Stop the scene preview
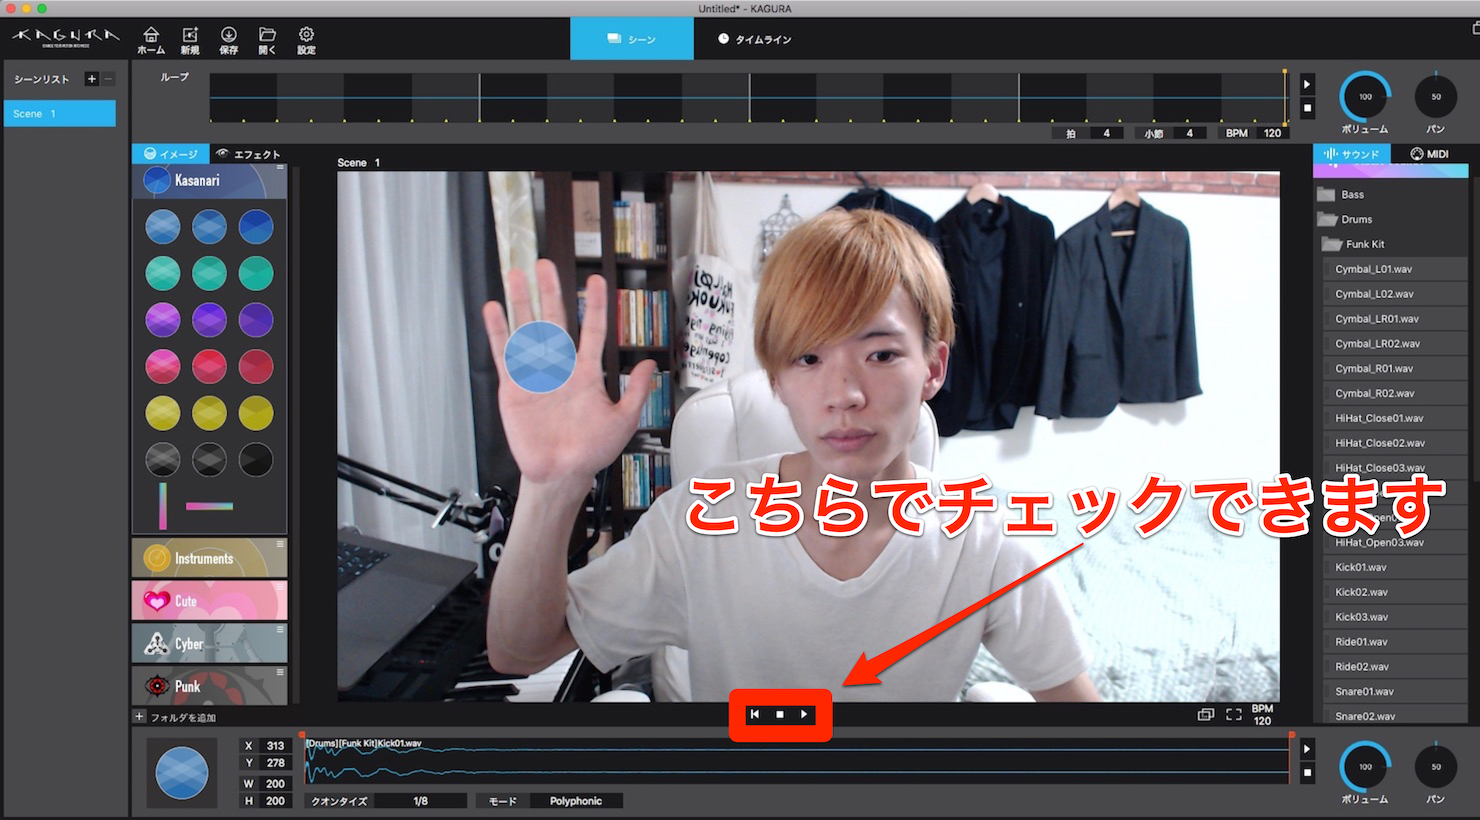The image size is (1480, 820). (x=780, y=714)
